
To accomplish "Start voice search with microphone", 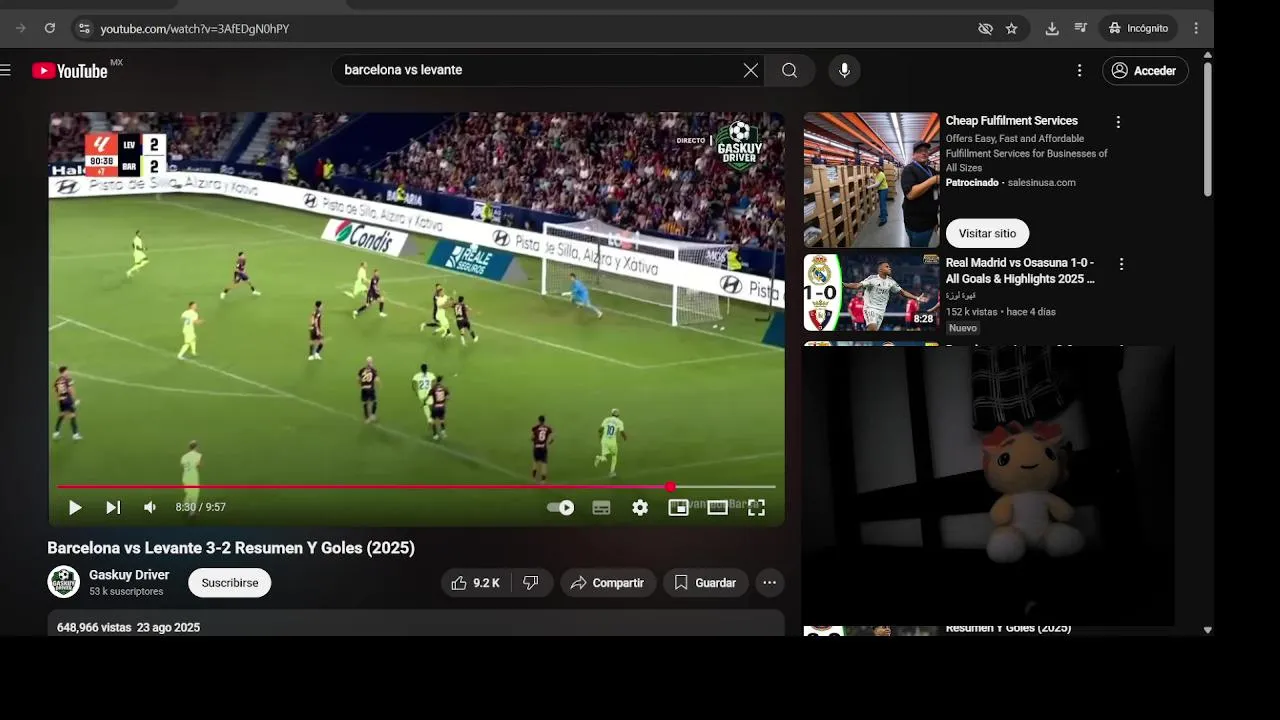I will 844,70.
